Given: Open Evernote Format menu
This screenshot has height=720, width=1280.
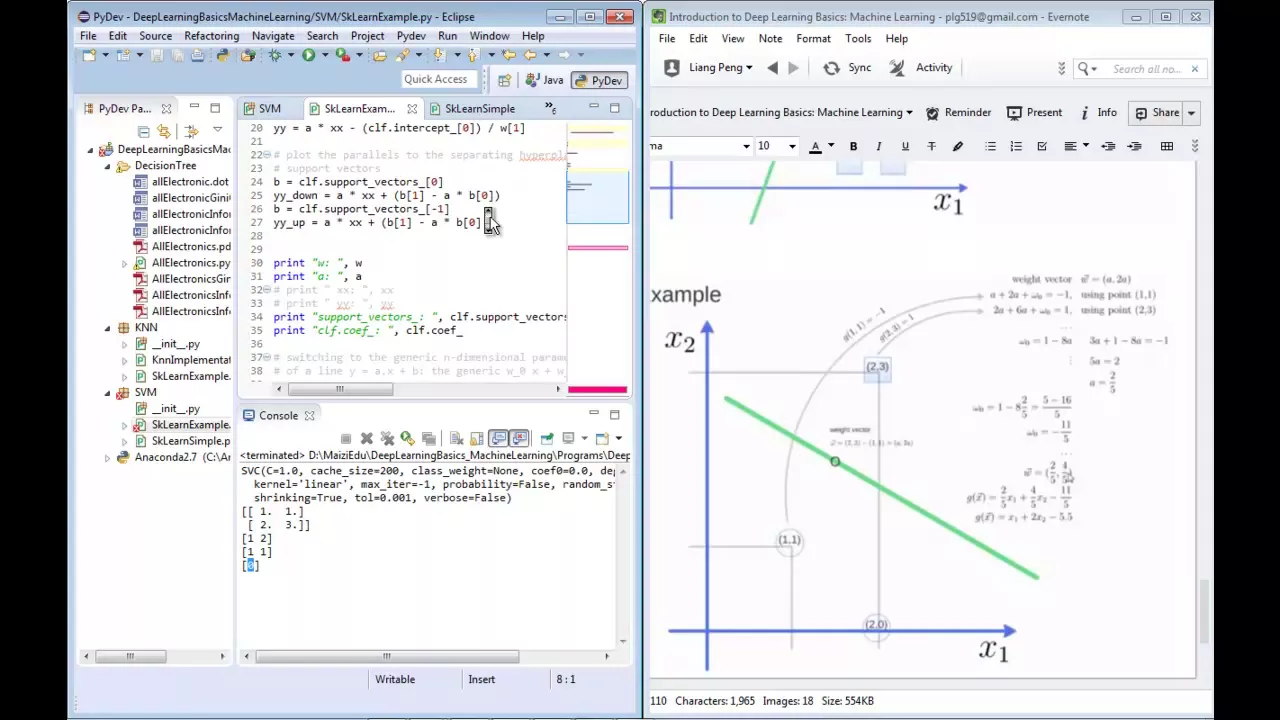Looking at the screenshot, I should click(x=813, y=38).
